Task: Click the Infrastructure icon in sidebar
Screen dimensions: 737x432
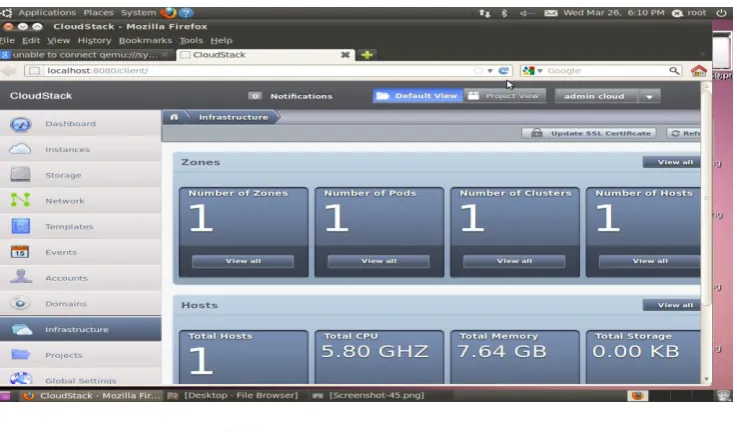Action: pyautogui.click(x=21, y=329)
